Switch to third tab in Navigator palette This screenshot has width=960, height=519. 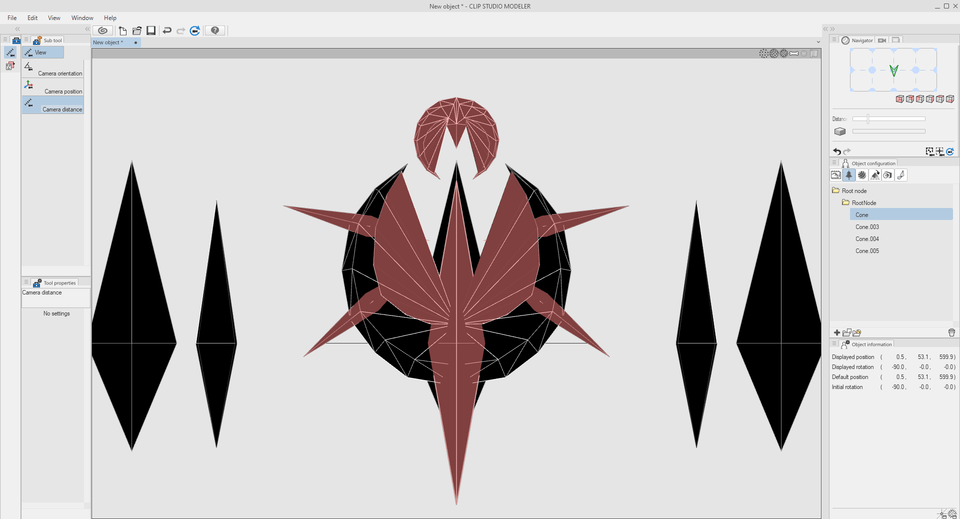point(896,40)
